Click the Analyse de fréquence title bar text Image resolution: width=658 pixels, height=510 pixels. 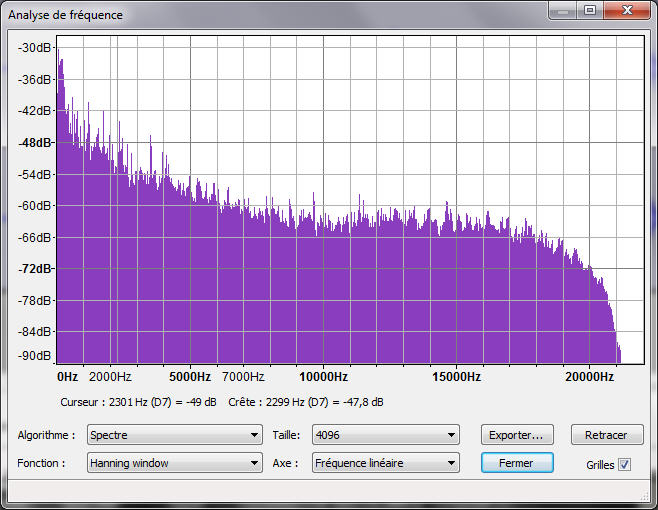click(x=65, y=15)
